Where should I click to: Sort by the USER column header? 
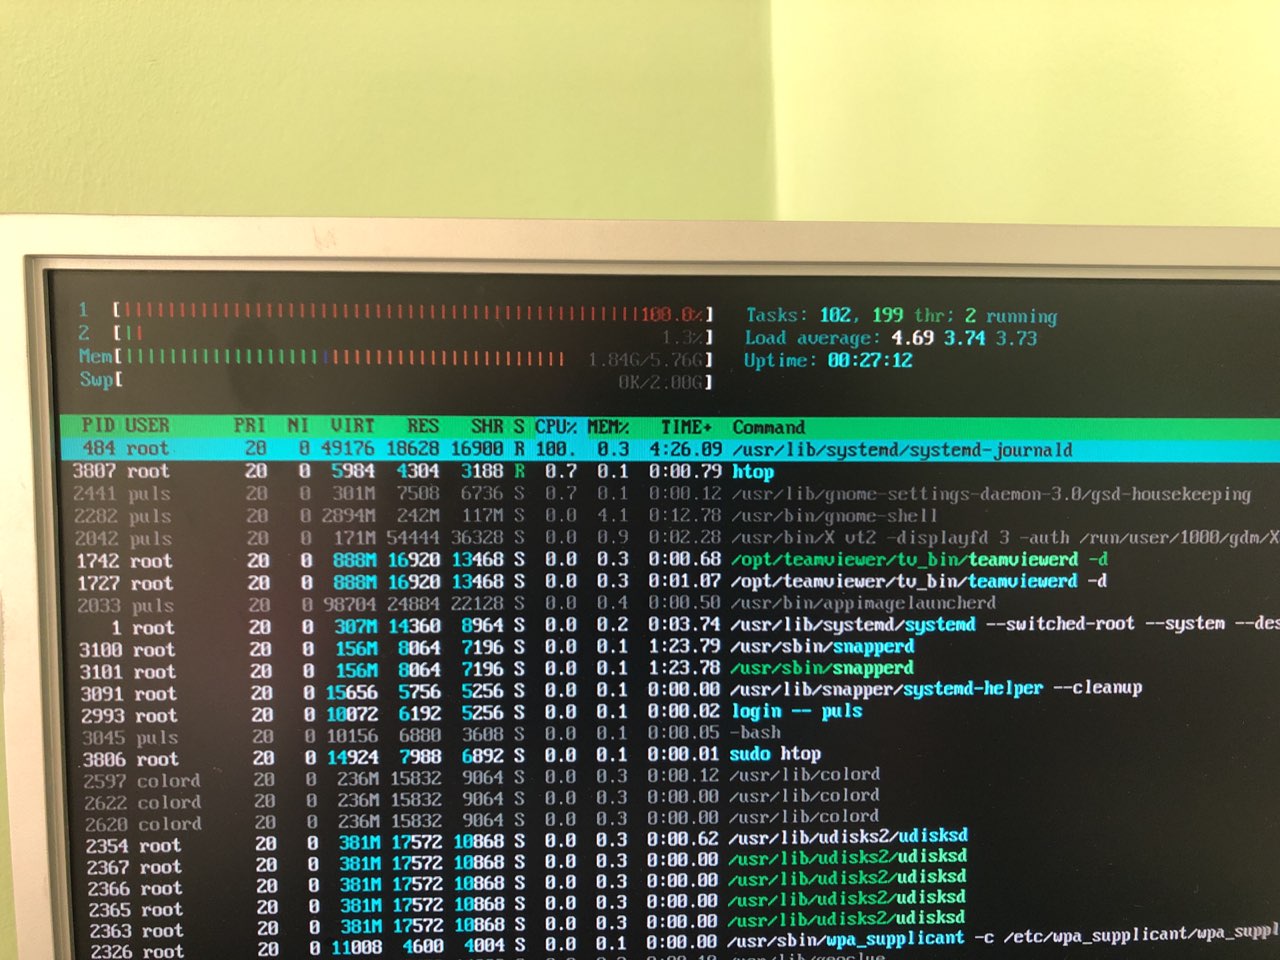coord(147,425)
